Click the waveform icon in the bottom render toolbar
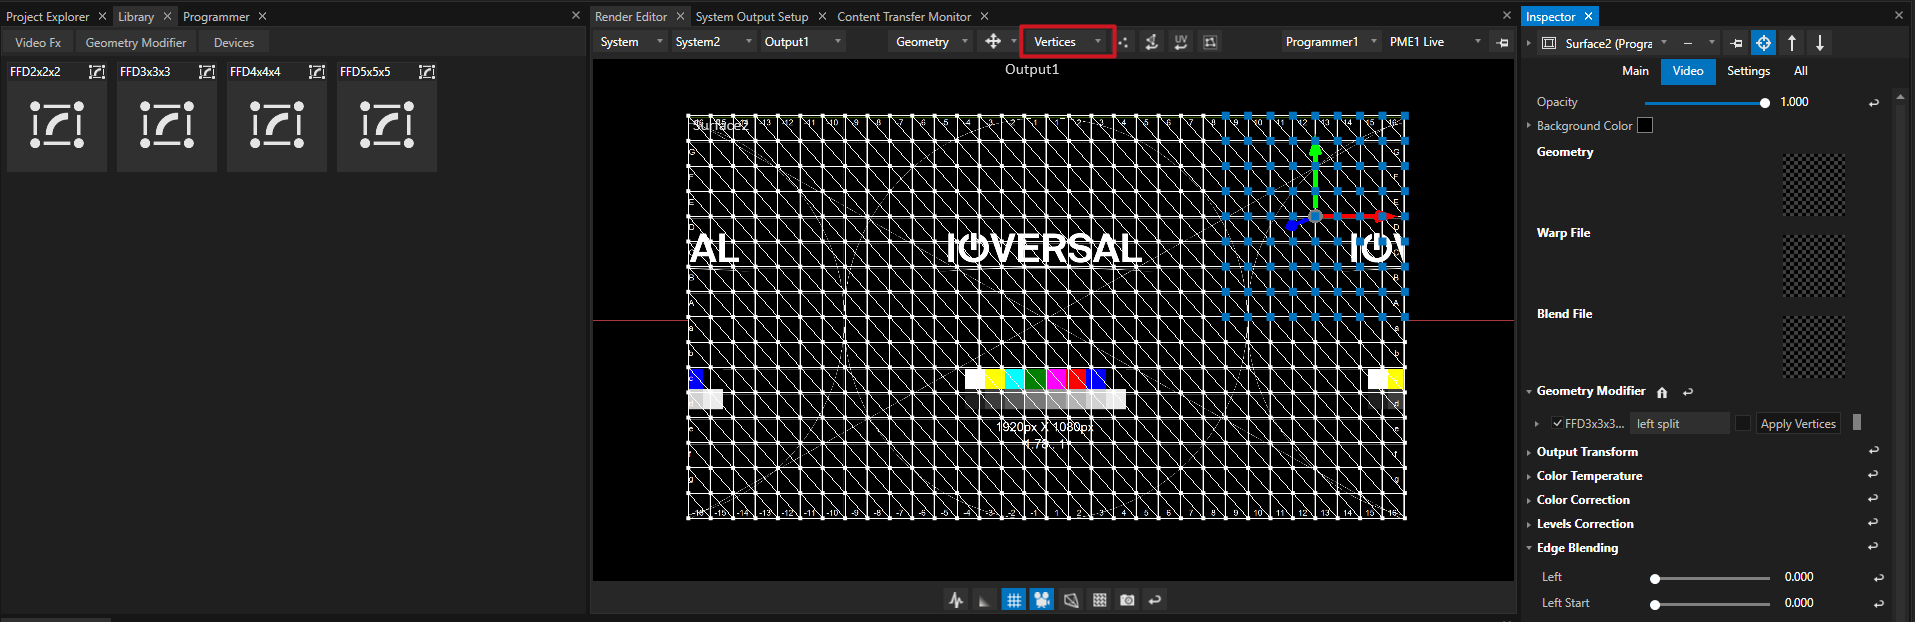1915x622 pixels. (956, 600)
